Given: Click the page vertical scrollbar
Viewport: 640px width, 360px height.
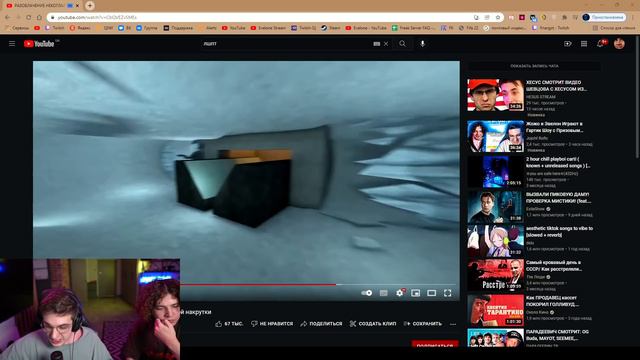Looking at the screenshot, I should point(638,98).
